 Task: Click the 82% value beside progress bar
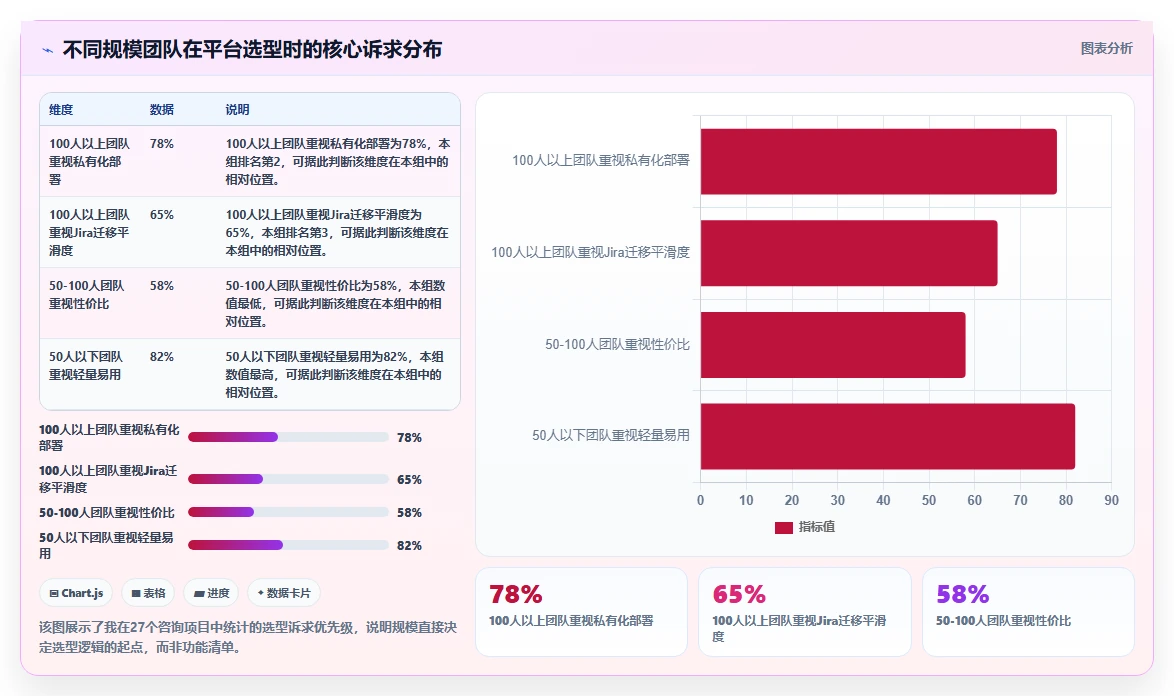click(x=410, y=546)
